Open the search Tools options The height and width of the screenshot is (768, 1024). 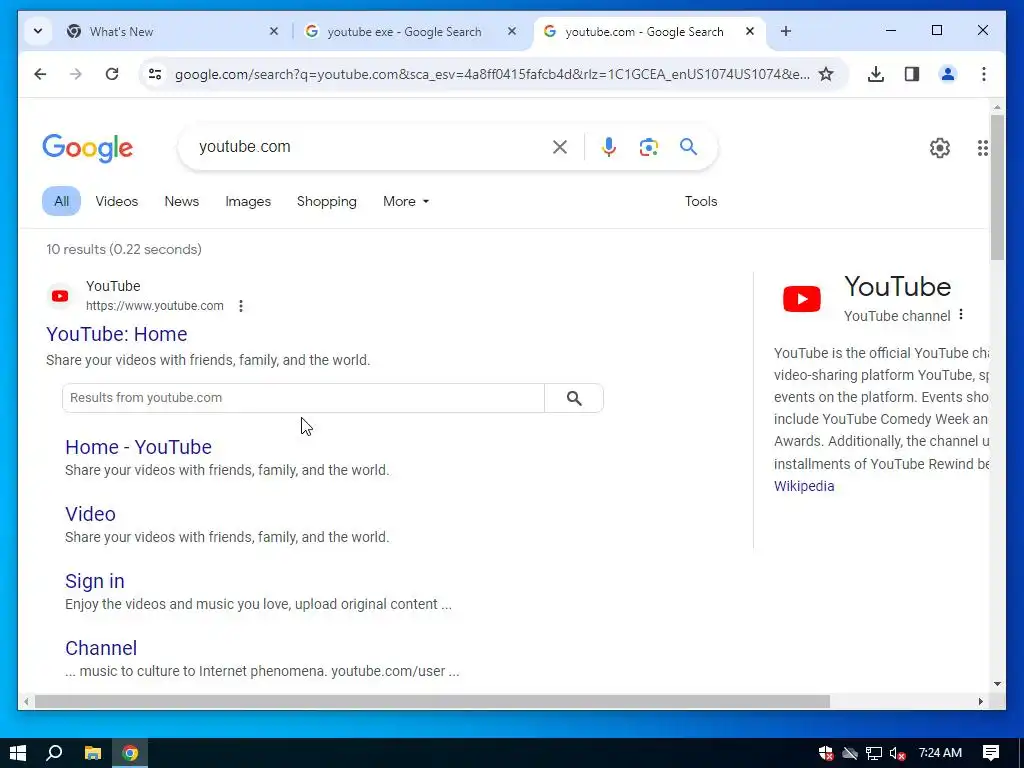coord(701,201)
